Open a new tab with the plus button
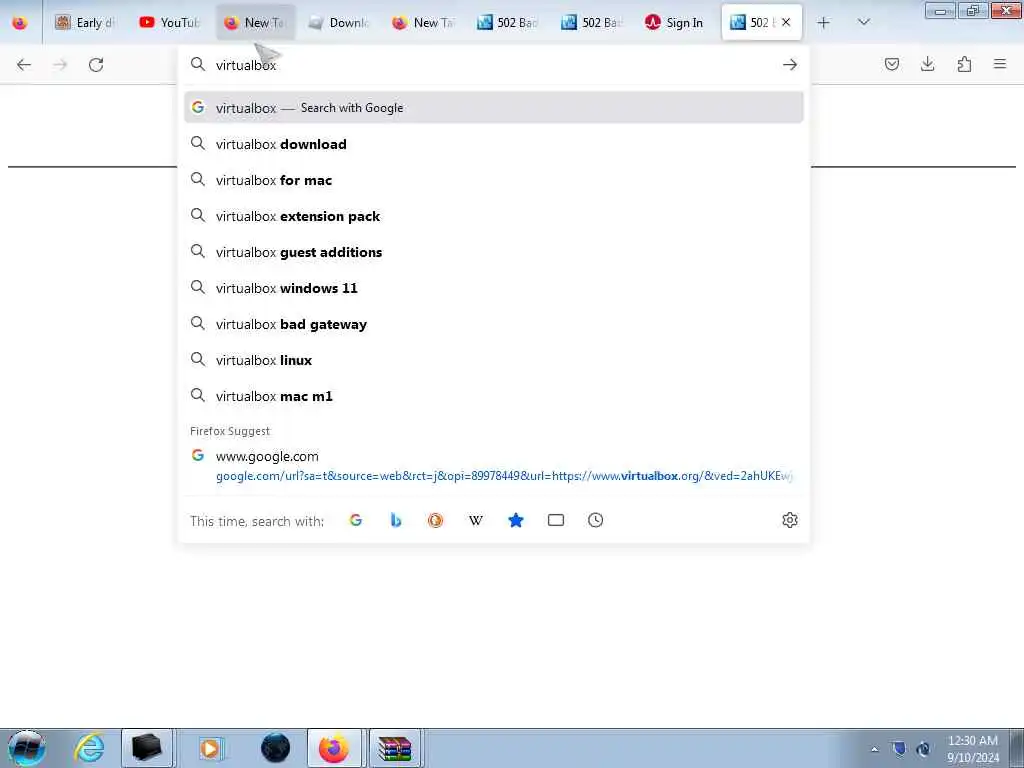Image resolution: width=1024 pixels, height=768 pixels. tap(824, 23)
